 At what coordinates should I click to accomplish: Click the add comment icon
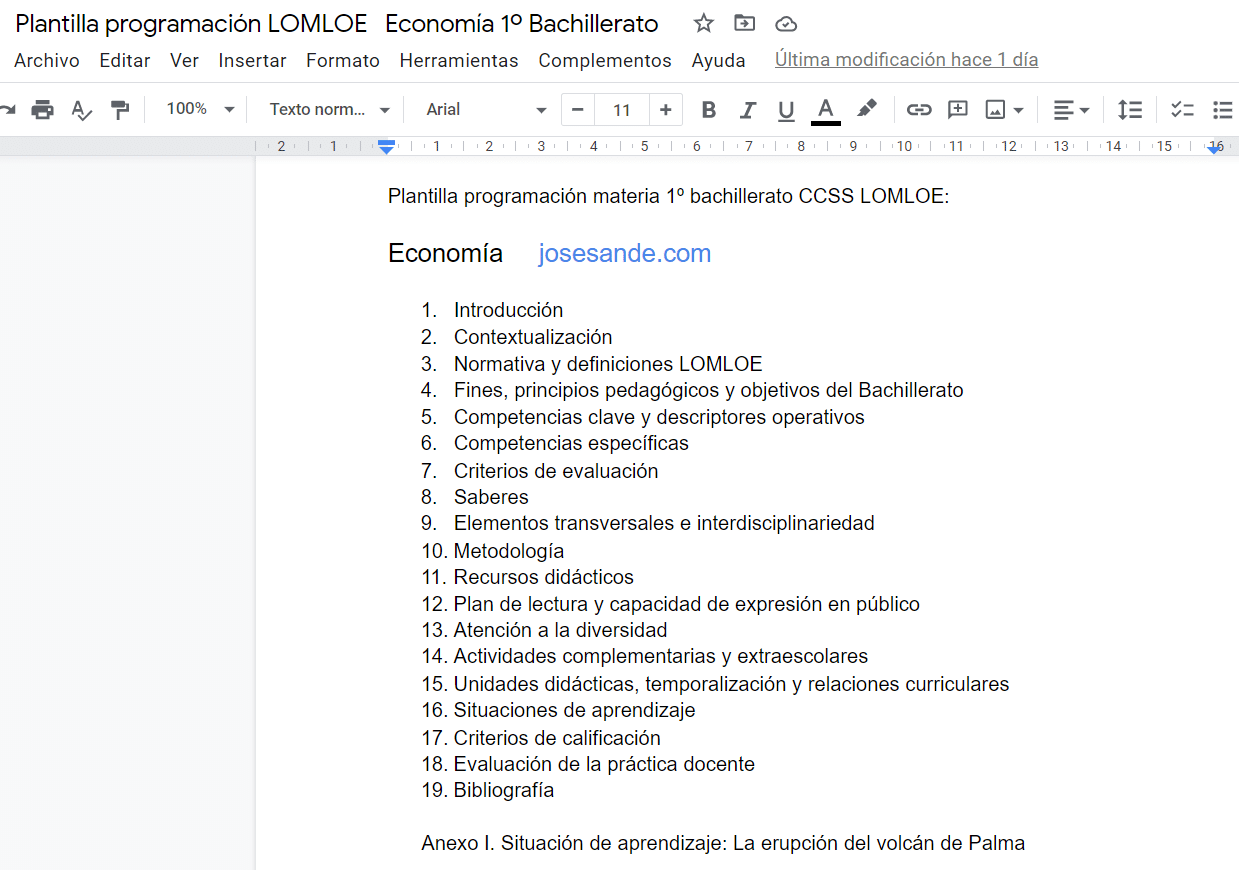(x=958, y=110)
